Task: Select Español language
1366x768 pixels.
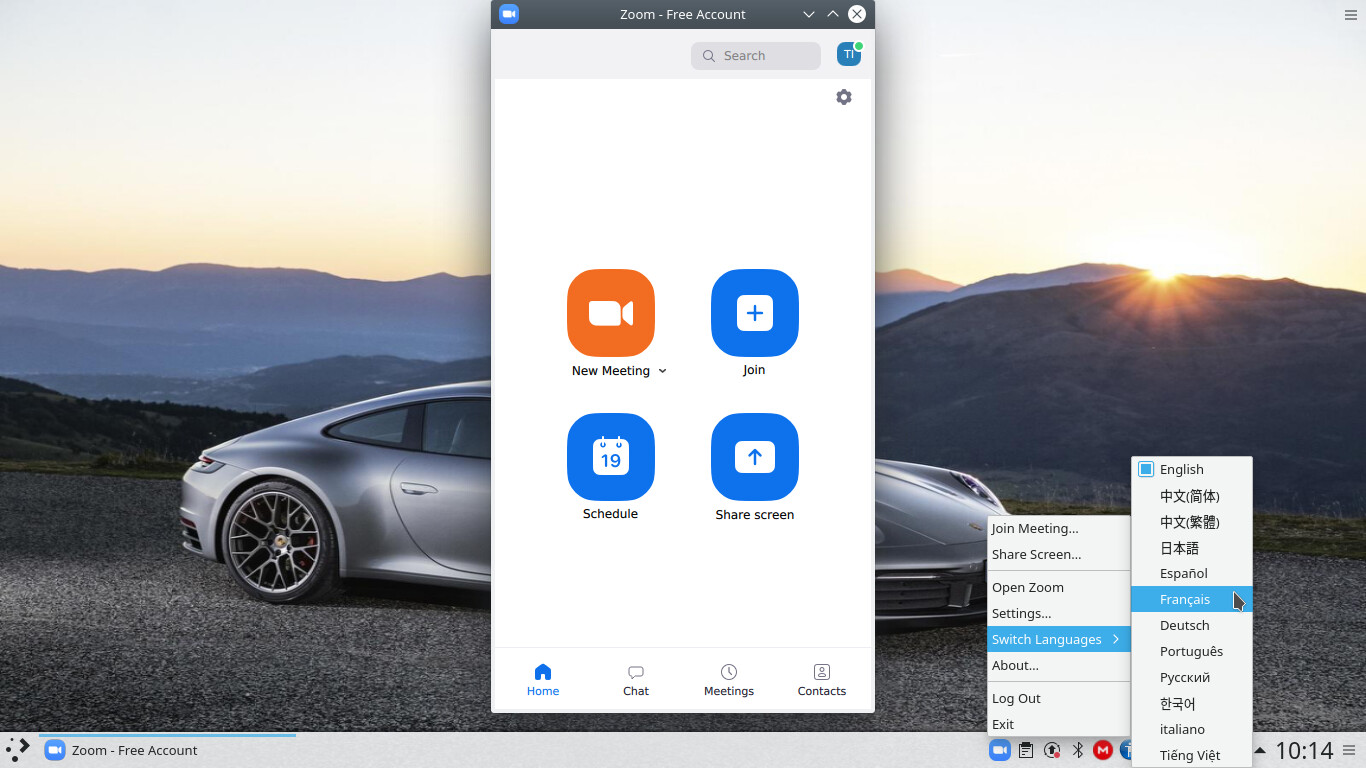Action: click(1191, 573)
